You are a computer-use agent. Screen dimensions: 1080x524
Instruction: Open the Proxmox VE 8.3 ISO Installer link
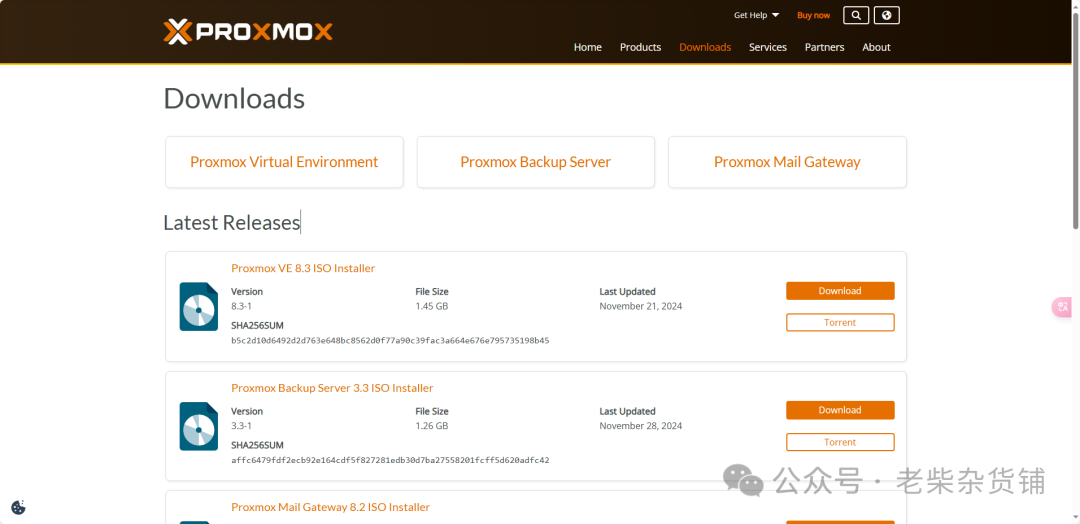click(x=303, y=268)
